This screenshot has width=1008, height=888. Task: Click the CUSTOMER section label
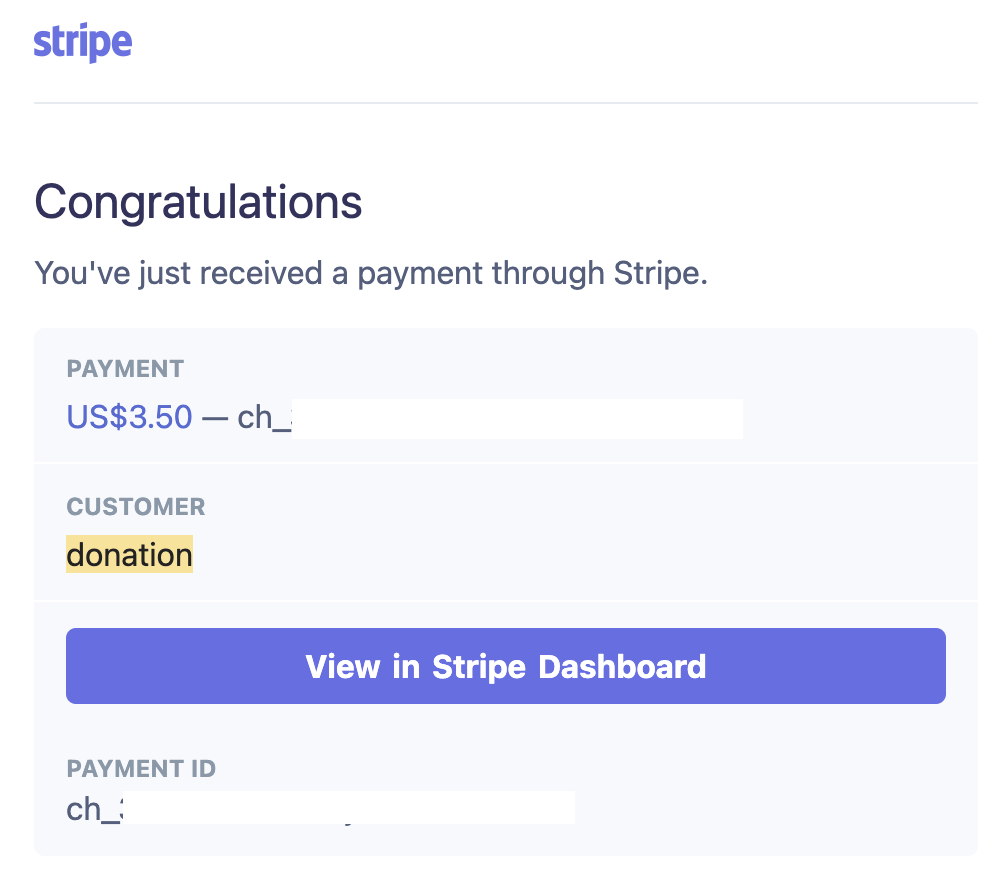tap(135, 507)
